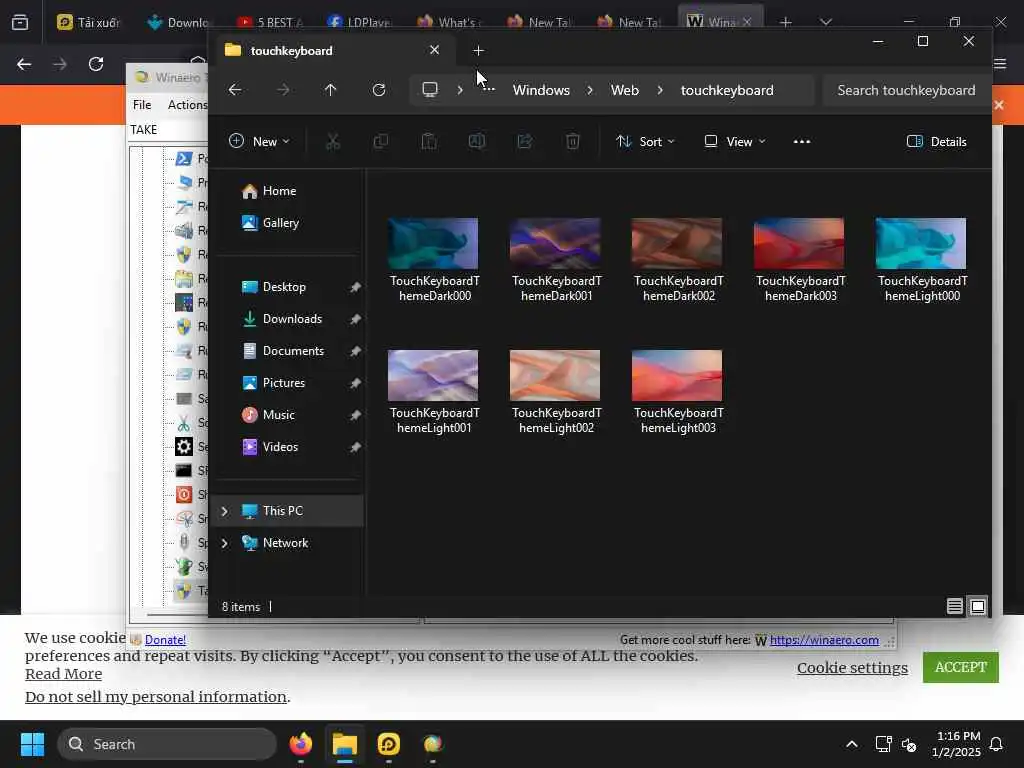Click the browser back arrow
The height and width of the screenshot is (768, 1024).
(x=24, y=64)
